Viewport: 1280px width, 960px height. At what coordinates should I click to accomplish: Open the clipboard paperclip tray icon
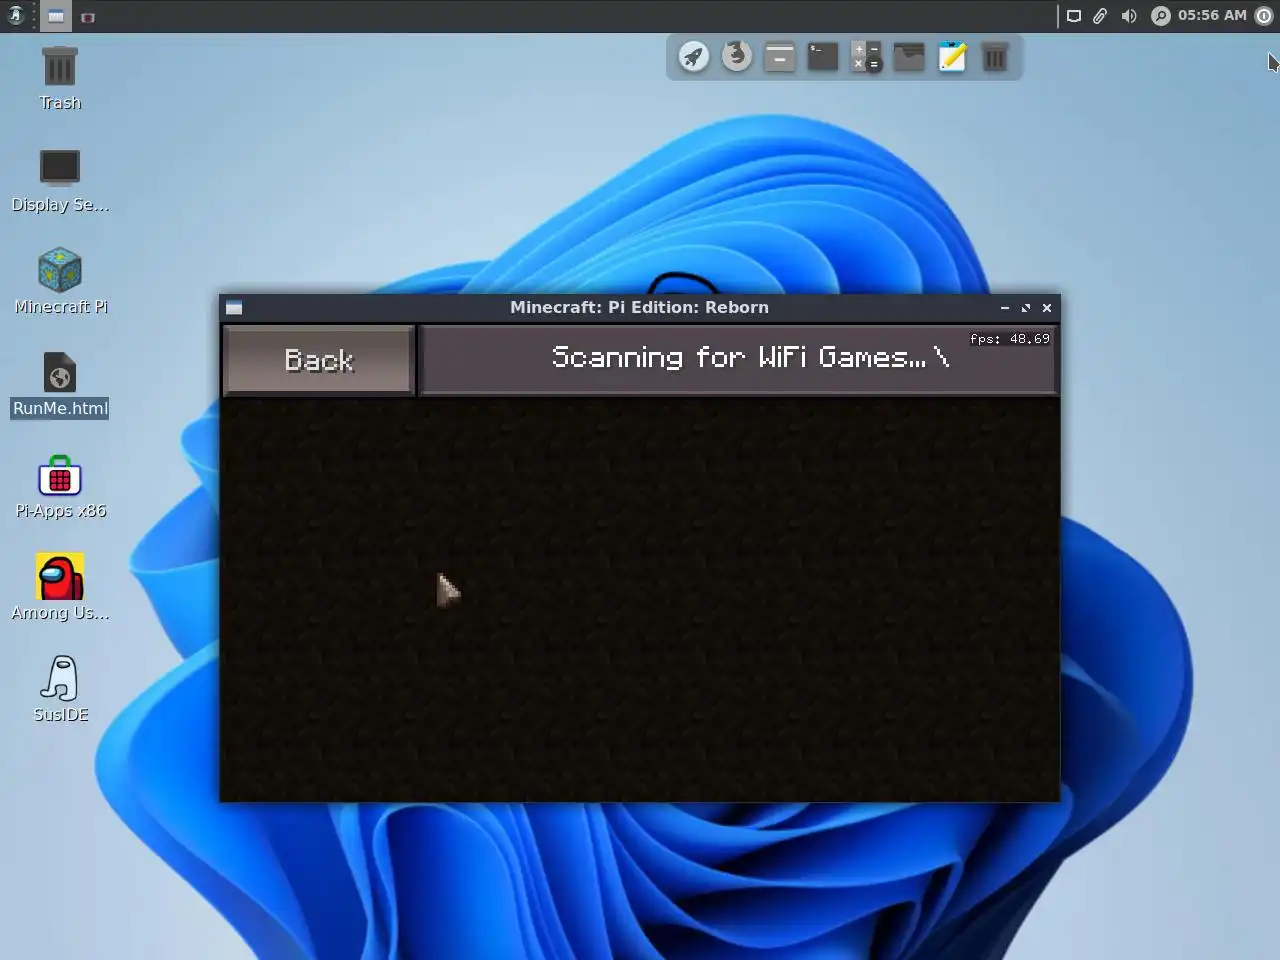coord(1100,16)
